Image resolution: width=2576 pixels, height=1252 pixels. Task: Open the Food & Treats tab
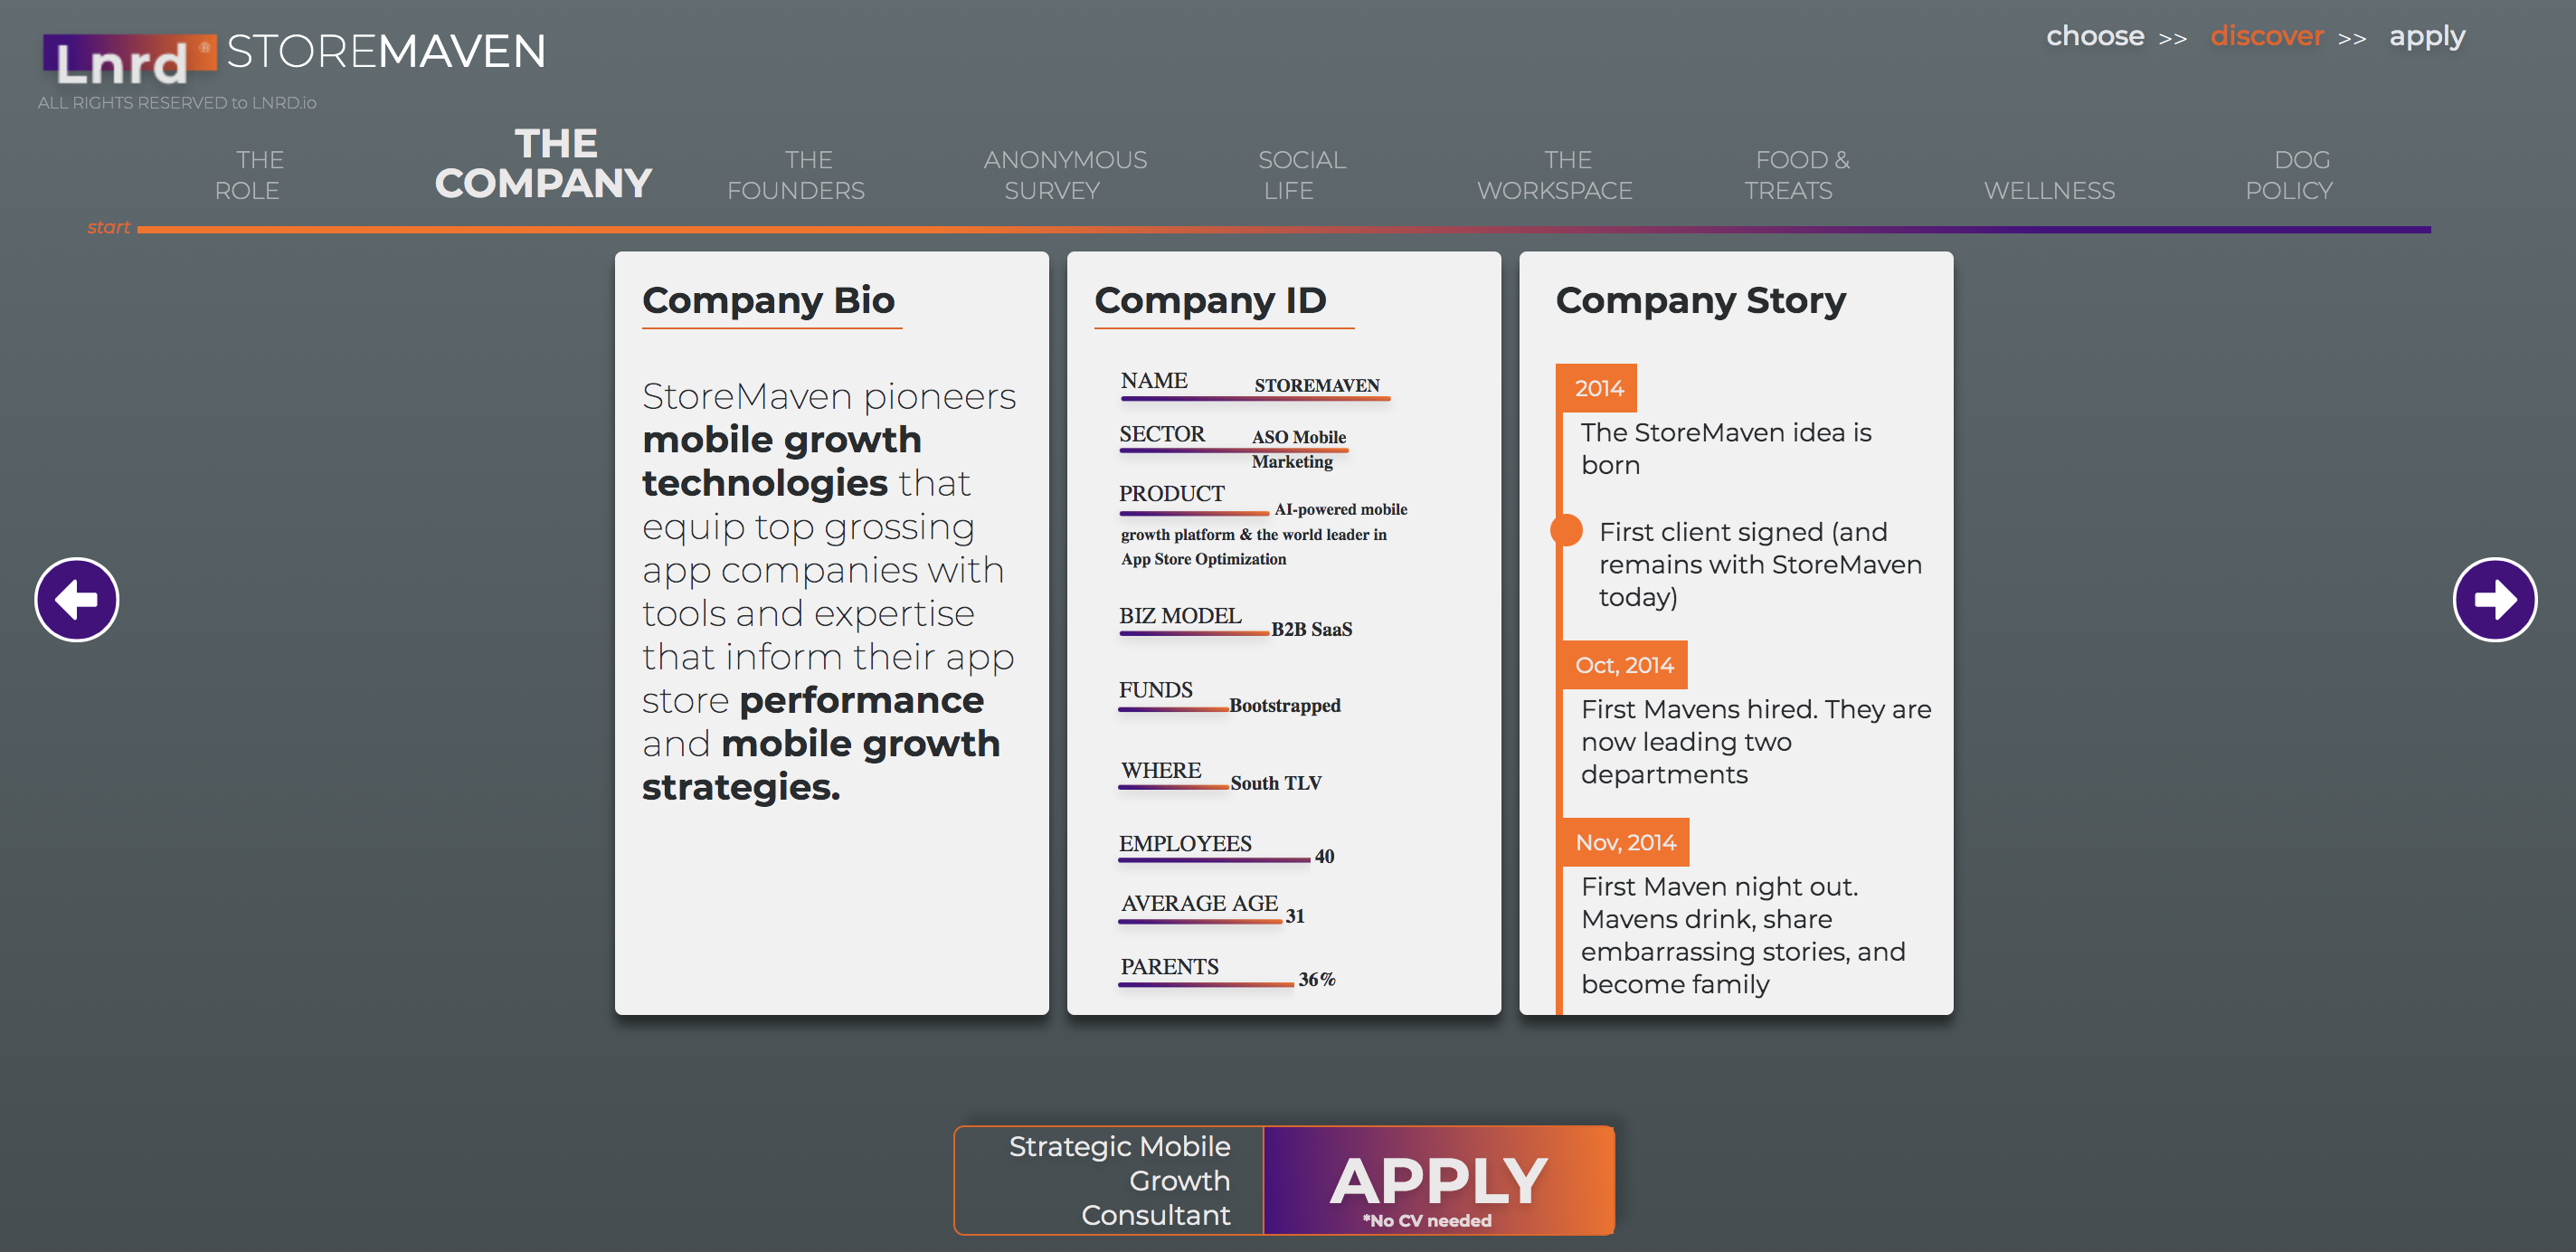click(x=1796, y=175)
